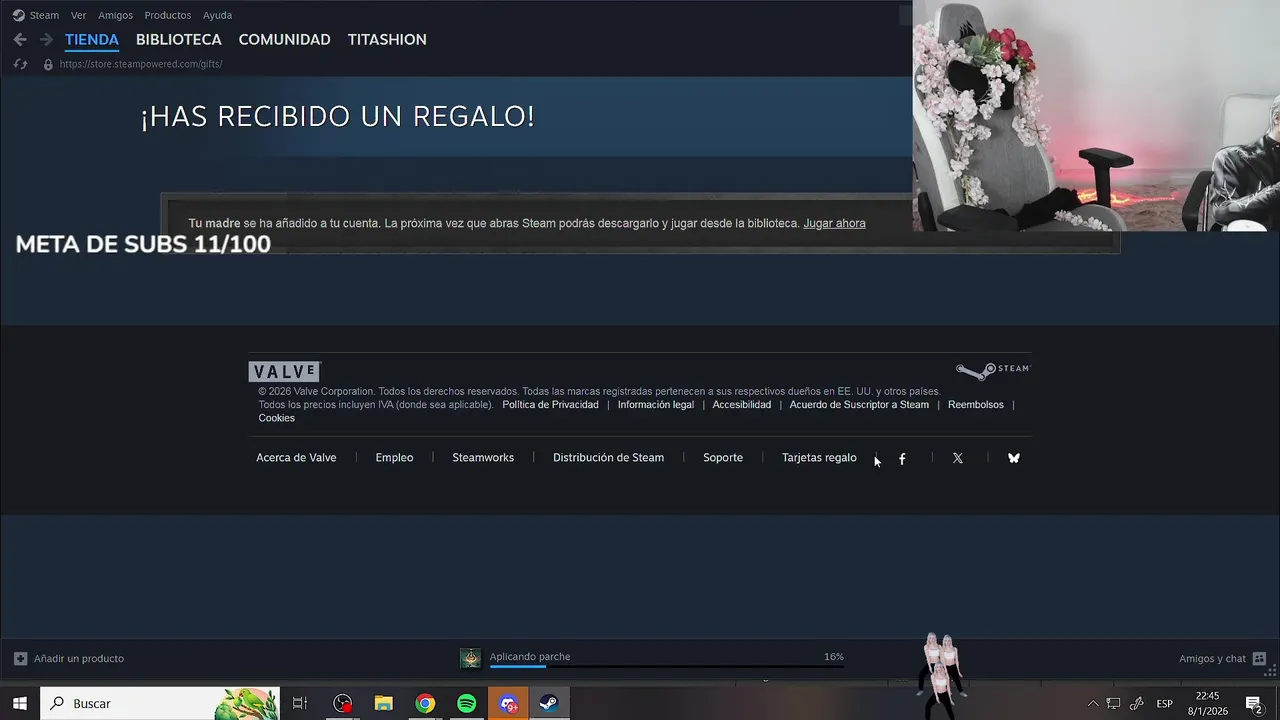Click the Steam logo menu icon
1280x720 pixels.
click(18, 15)
